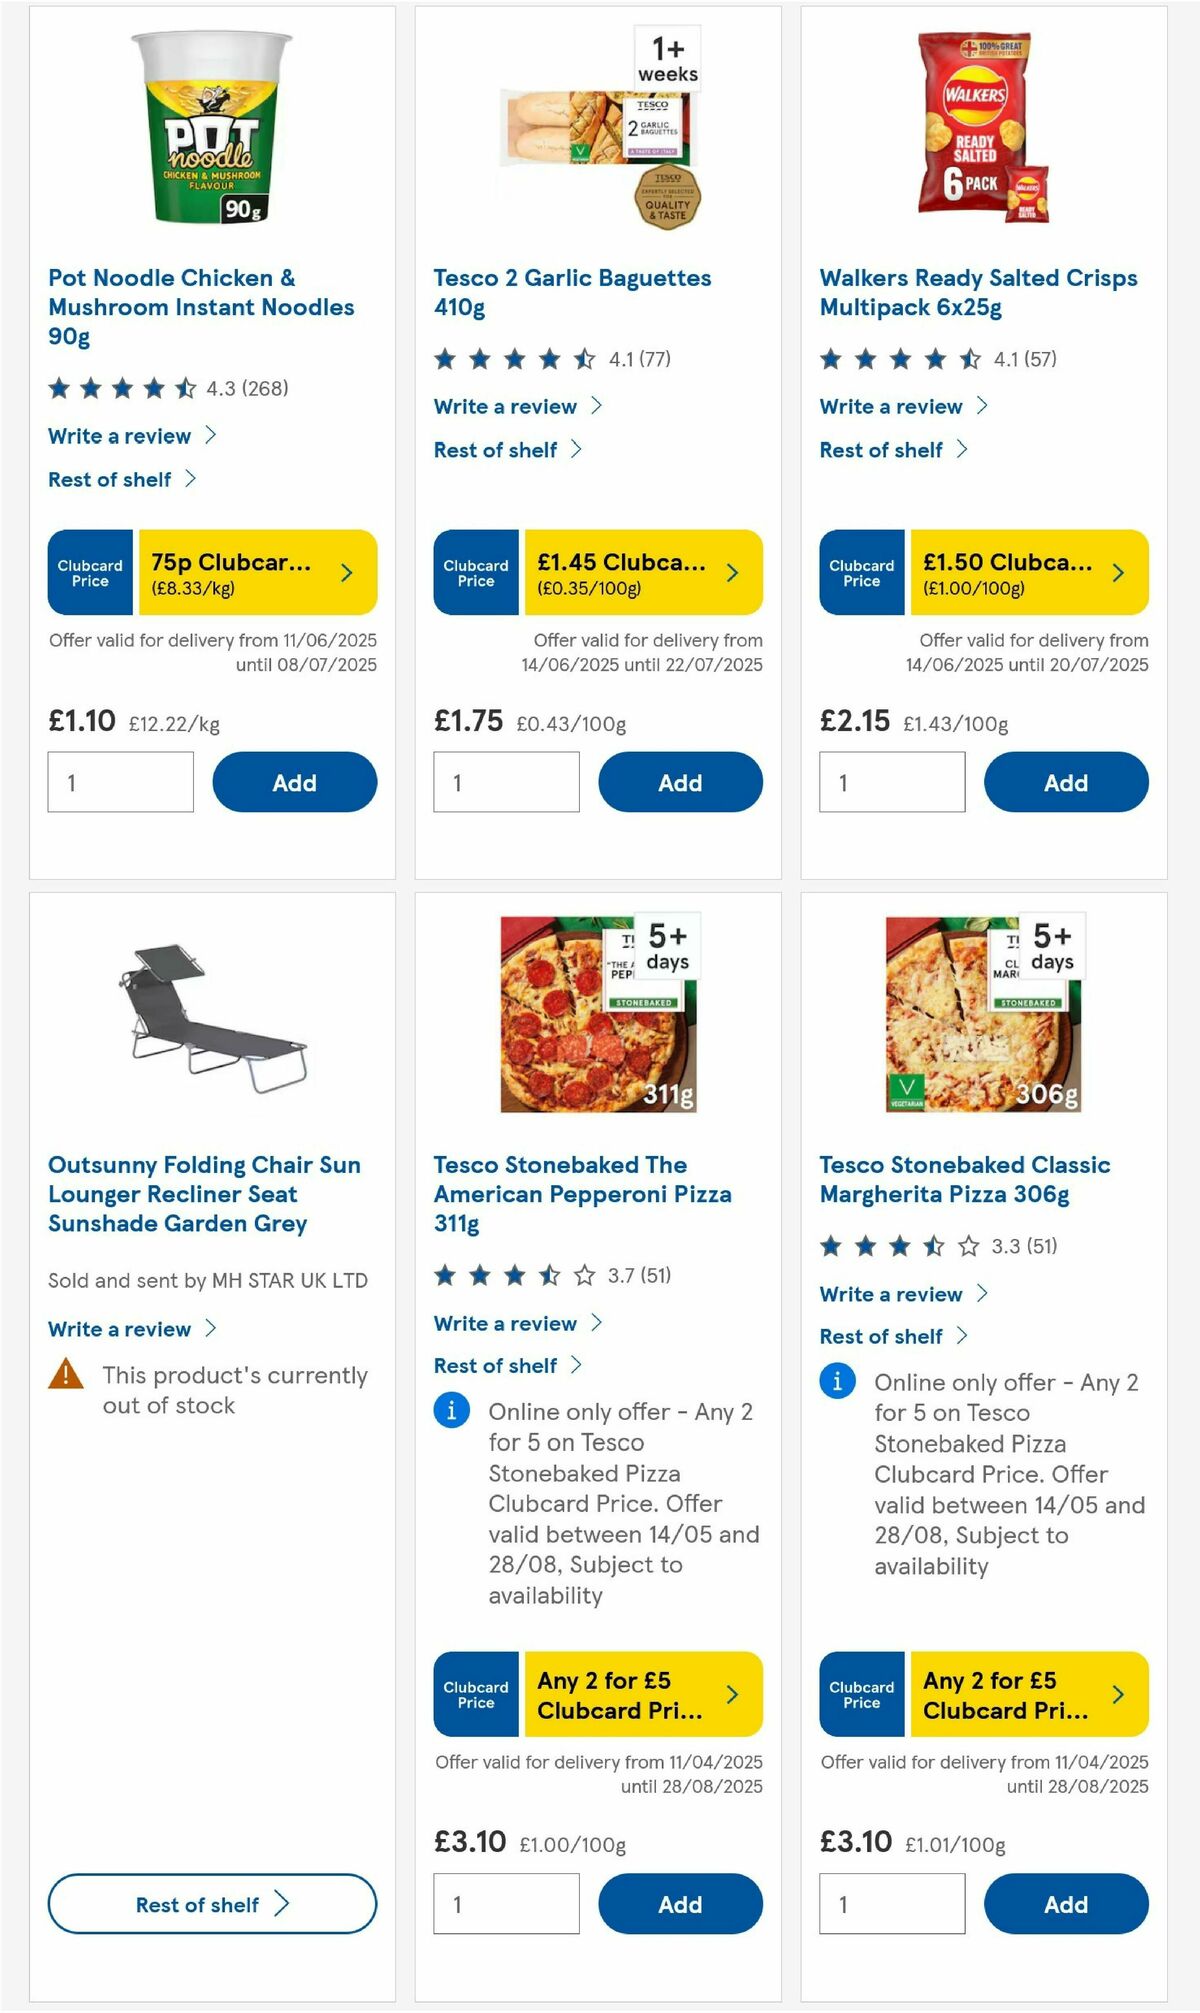Click the info icon on the Margherita pizza offer
This screenshot has width=1200, height=2013.
pyautogui.click(x=837, y=1381)
